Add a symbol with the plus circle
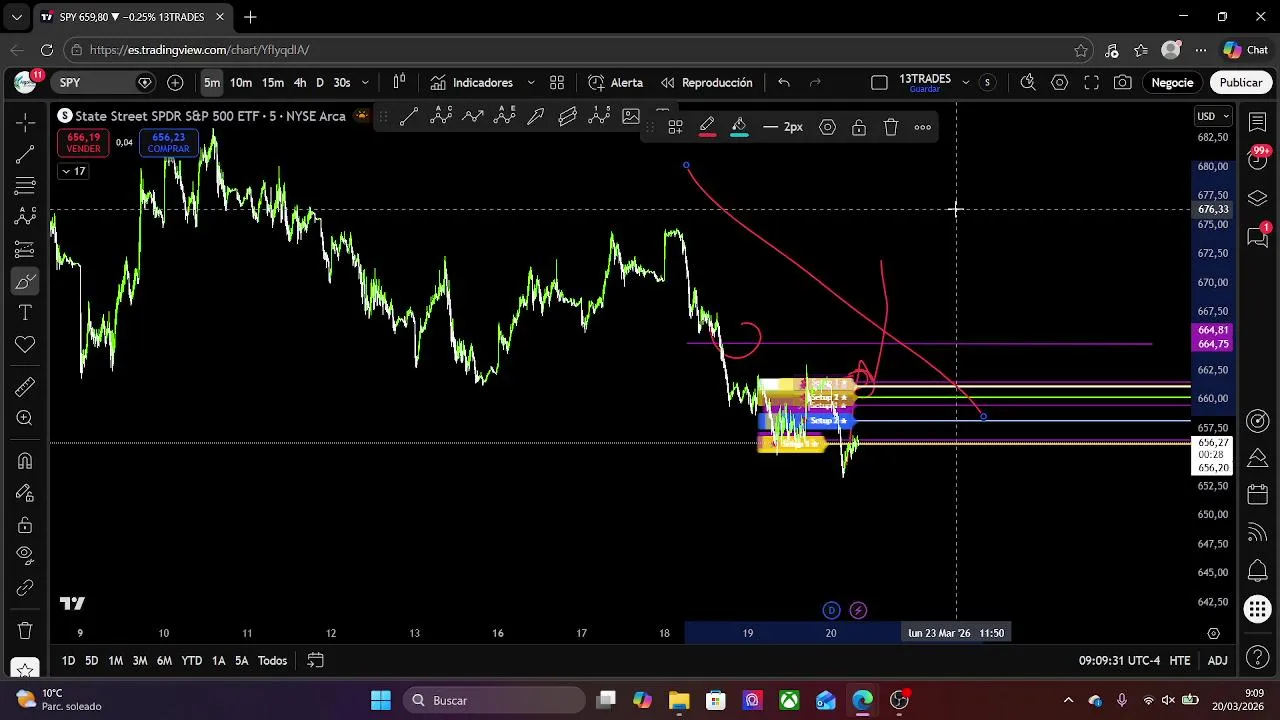Screen dimensions: 1280x720 [175, 83]
